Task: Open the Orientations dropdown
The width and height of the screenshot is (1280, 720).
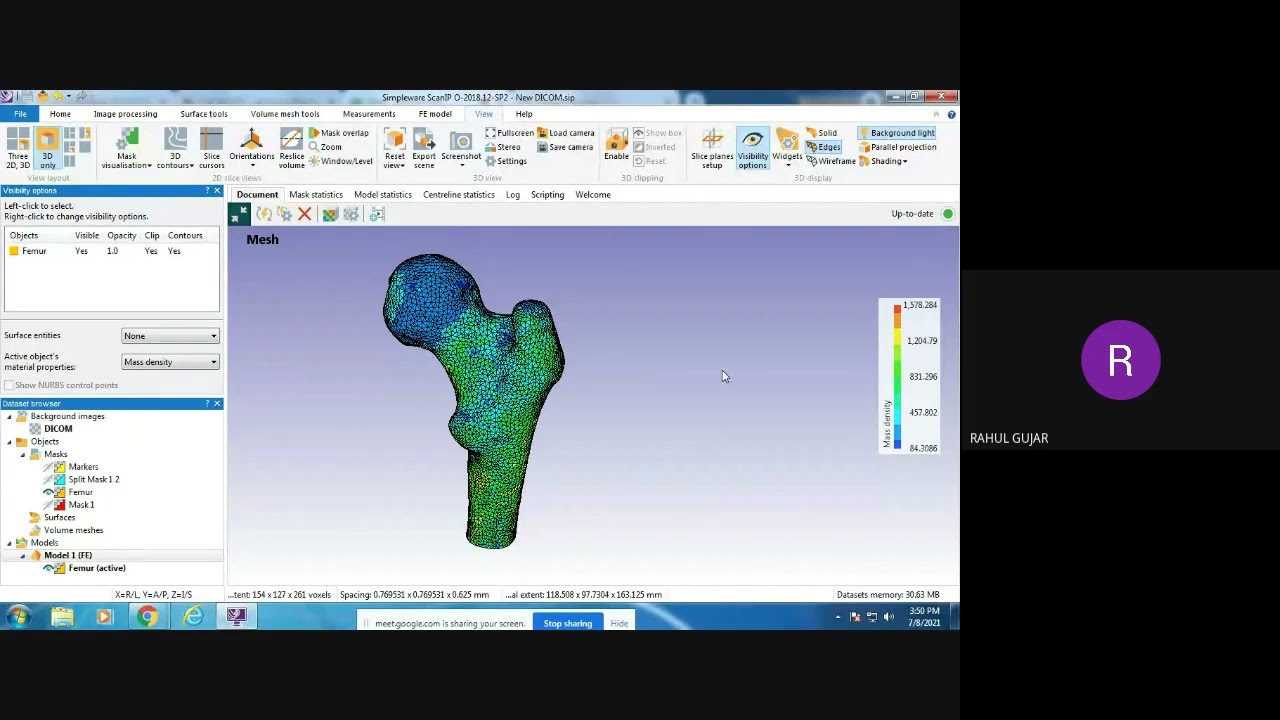Action: [252, 148]
